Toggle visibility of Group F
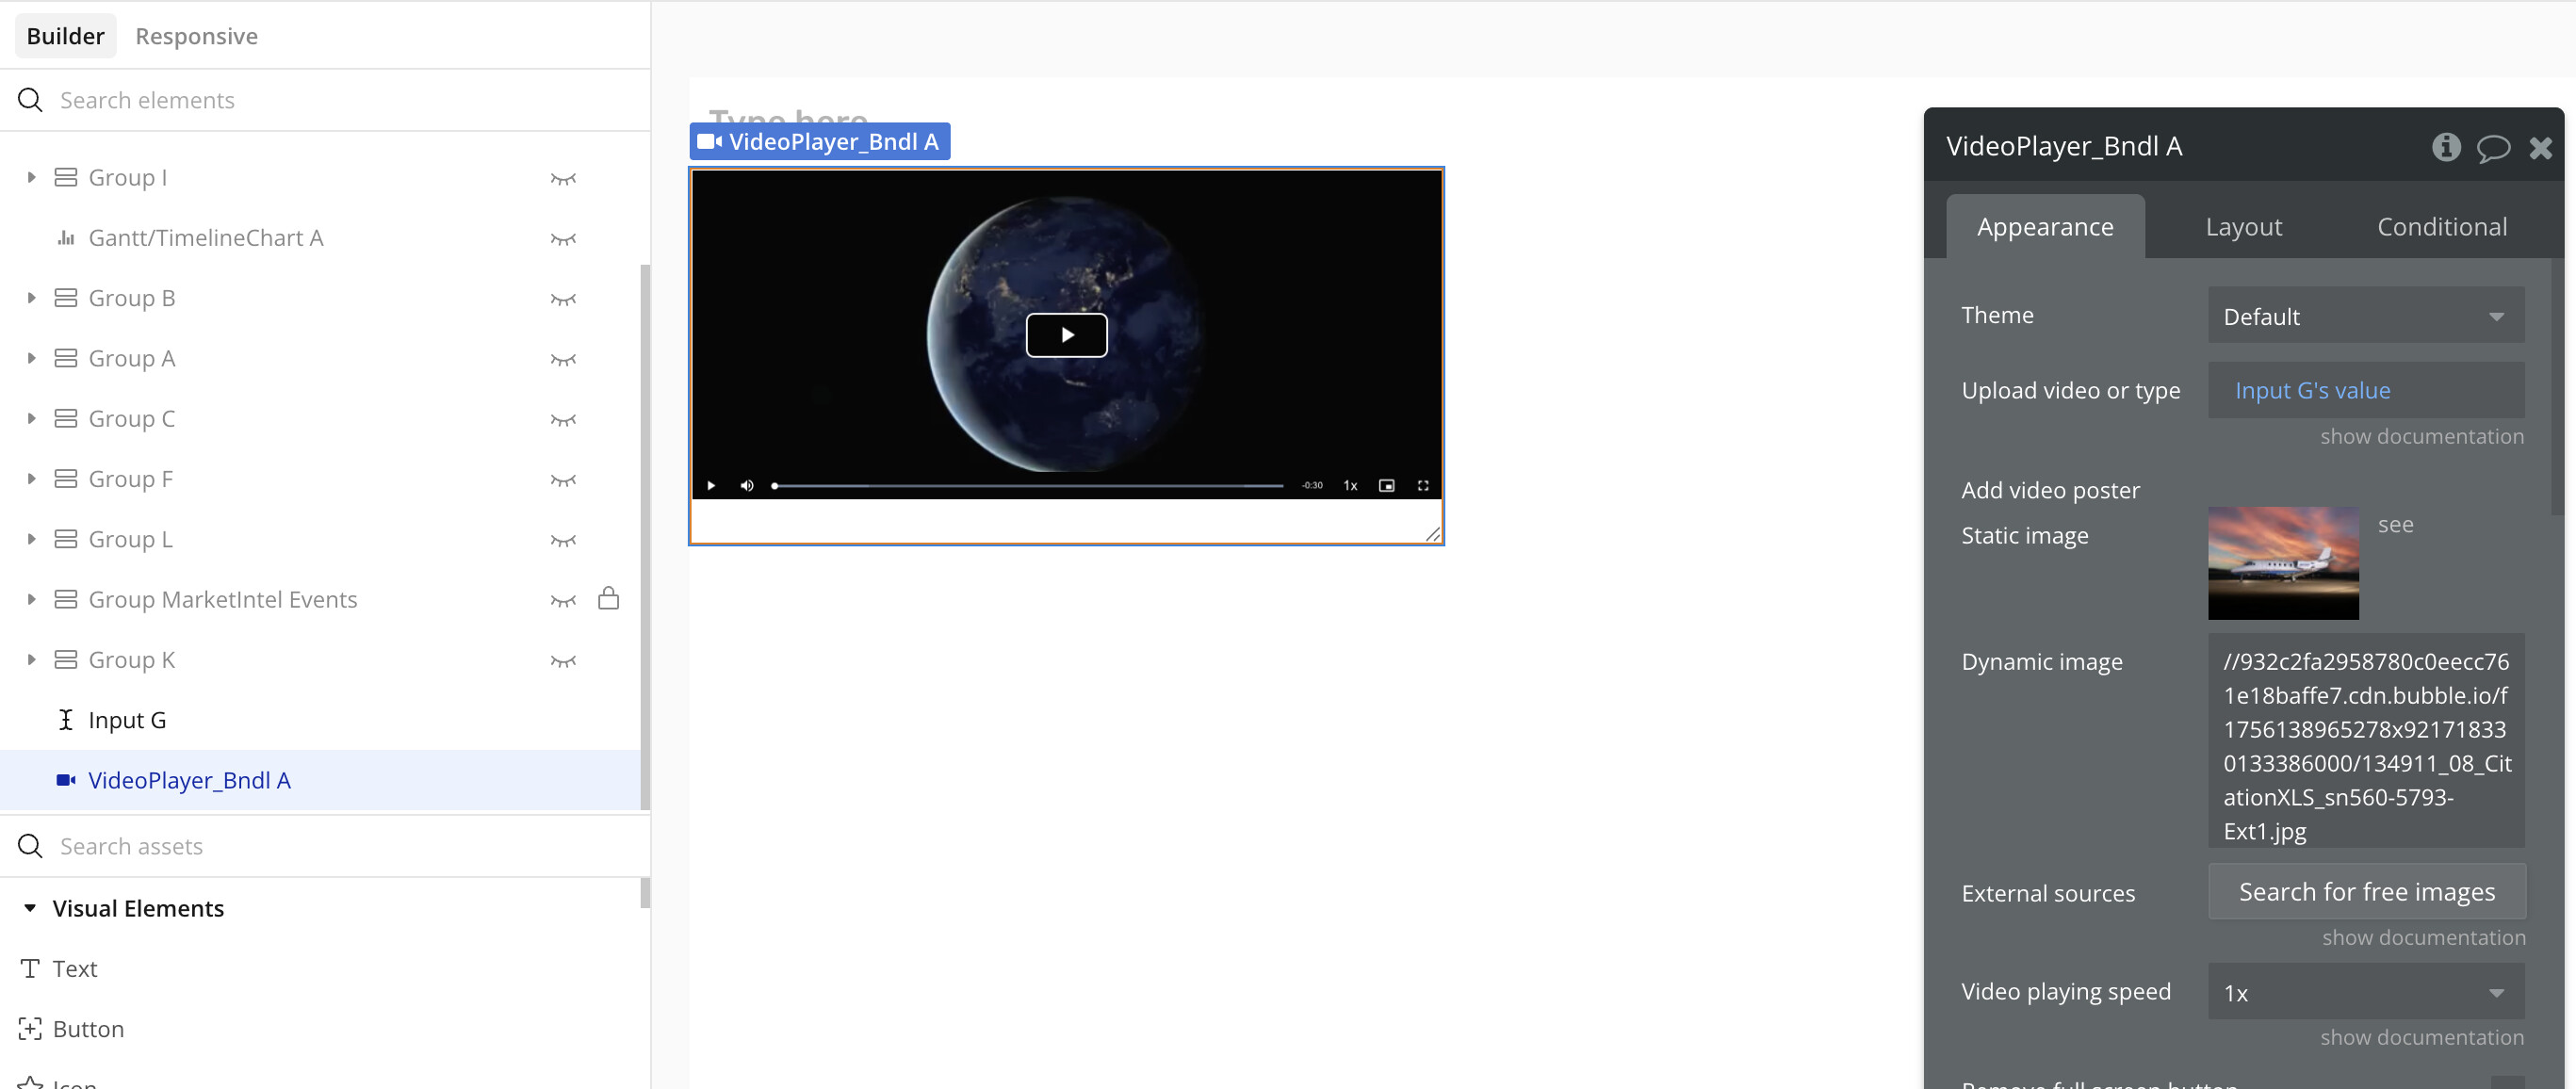The width and height of the screenshot is (2576, 1089). 563,480
